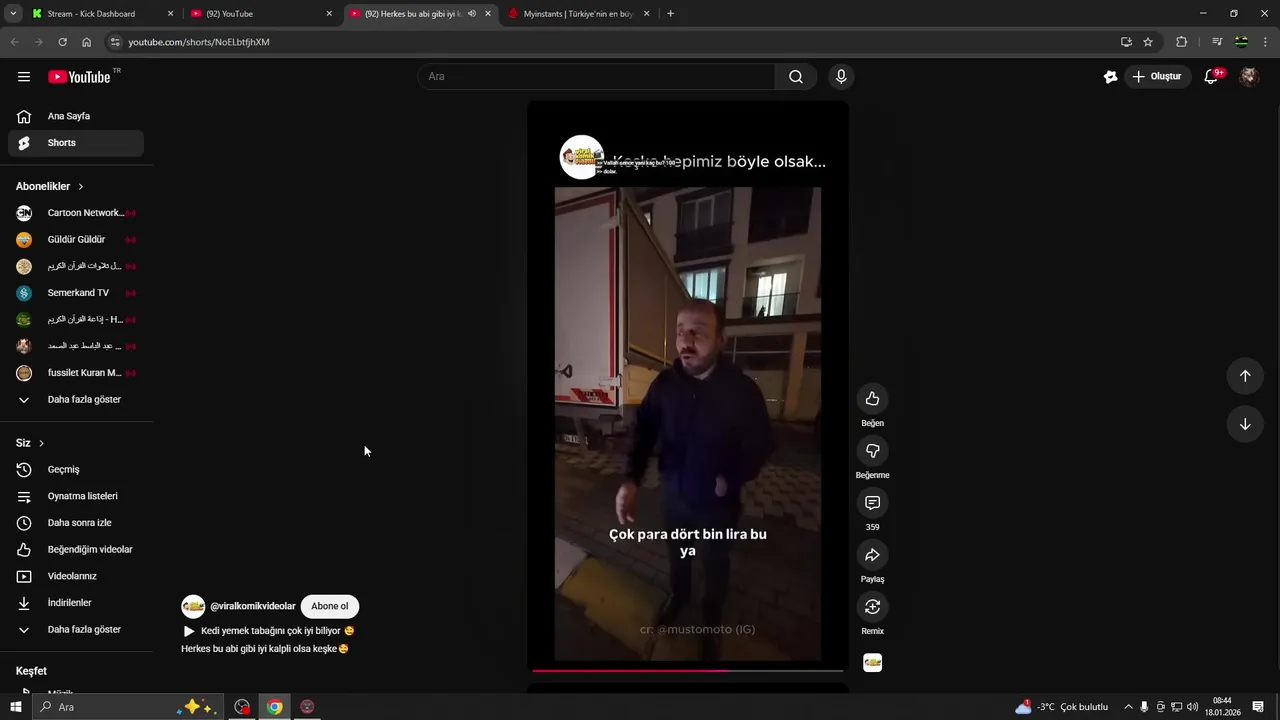This screenshot has height=720, width=1280.
Task: Open Güldür Güldür subscription
Action: click(x=76, y=240)
